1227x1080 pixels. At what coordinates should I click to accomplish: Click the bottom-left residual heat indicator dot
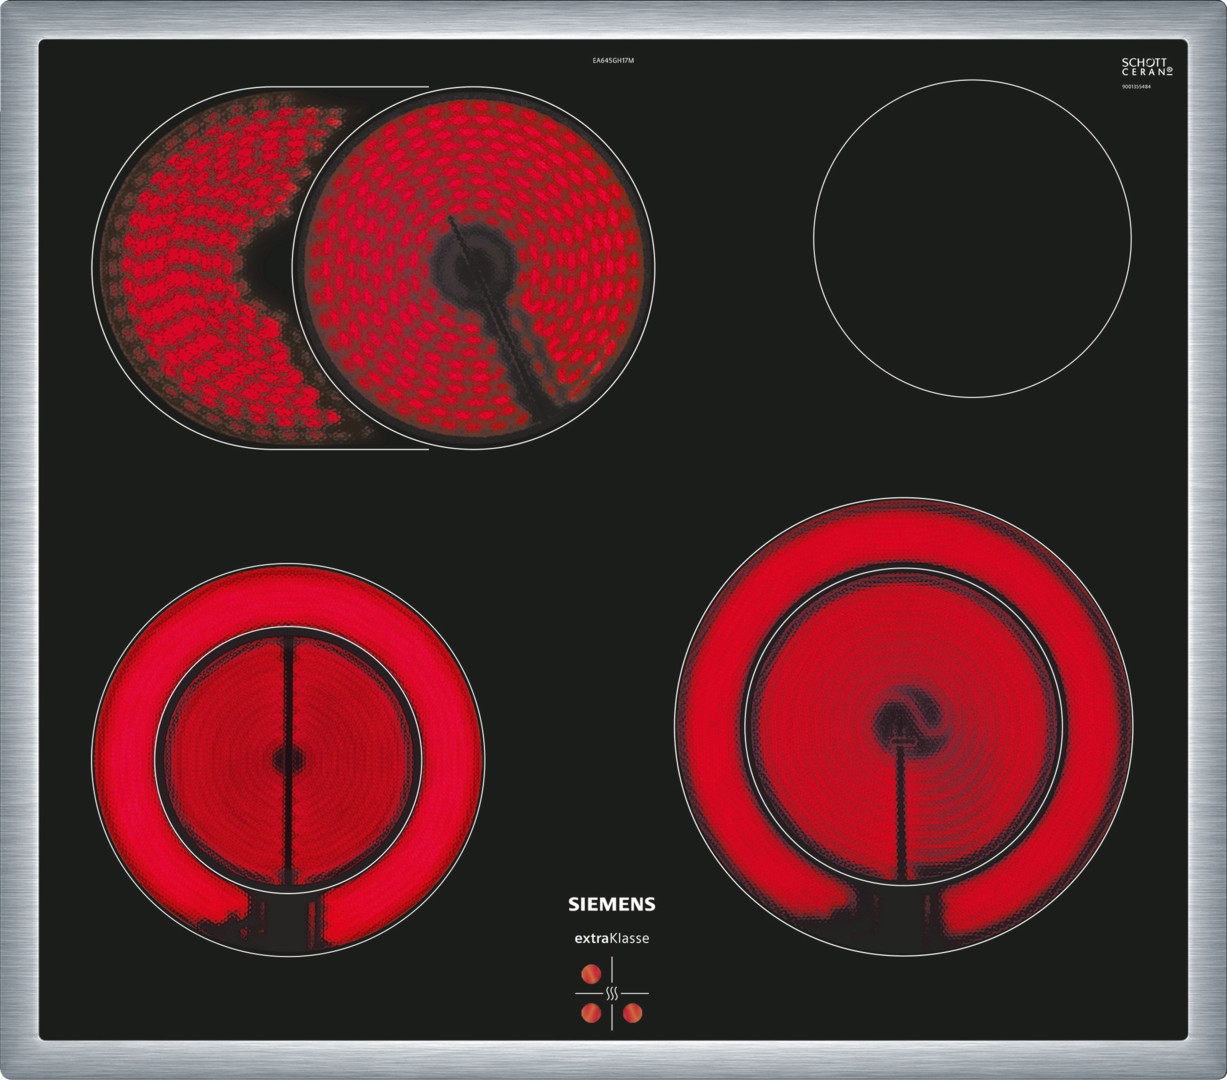tap(591, 1013)
